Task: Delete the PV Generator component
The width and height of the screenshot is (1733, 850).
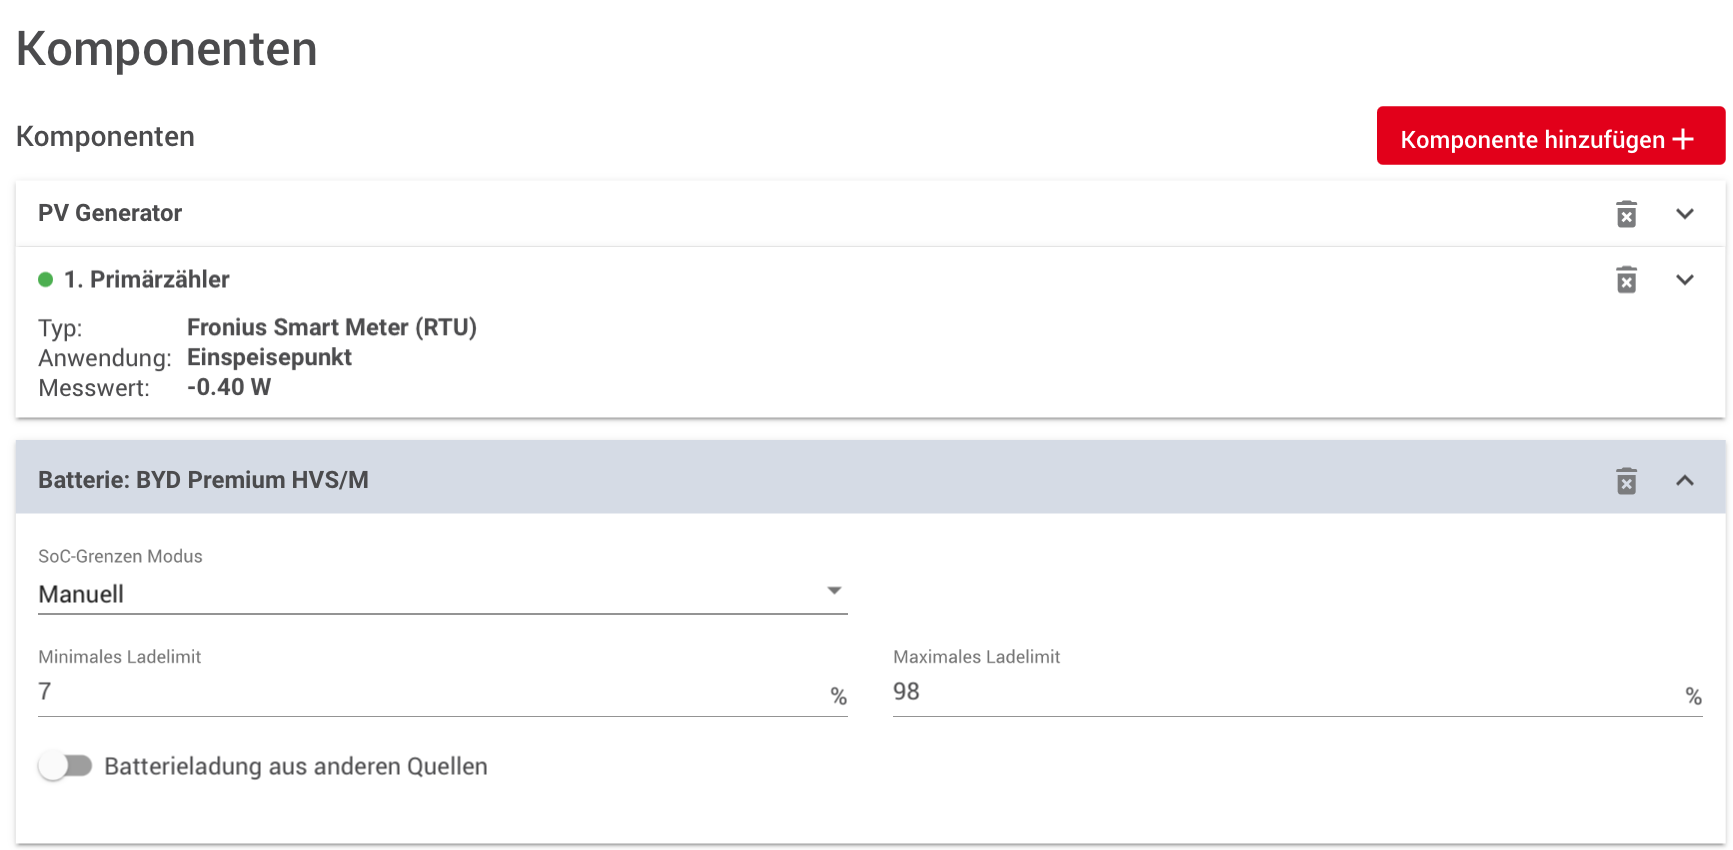Action: pos(1626,214)
